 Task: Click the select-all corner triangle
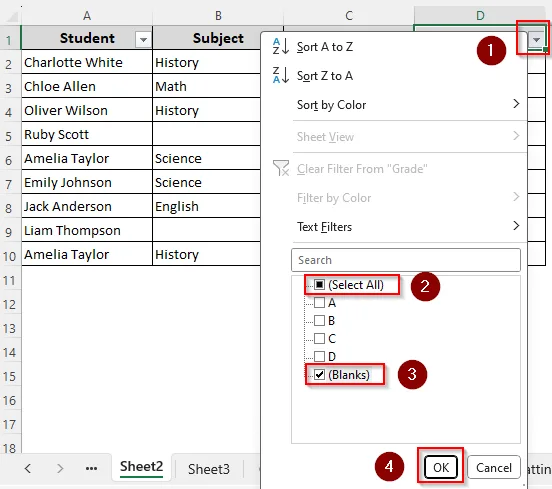coord(11,17)
